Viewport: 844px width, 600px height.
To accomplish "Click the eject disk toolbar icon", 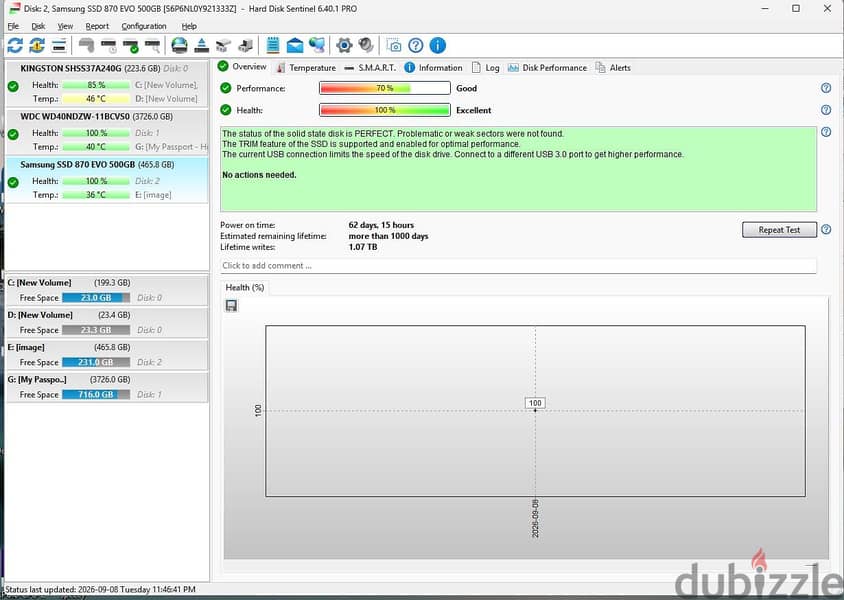I will coord(201,46).
